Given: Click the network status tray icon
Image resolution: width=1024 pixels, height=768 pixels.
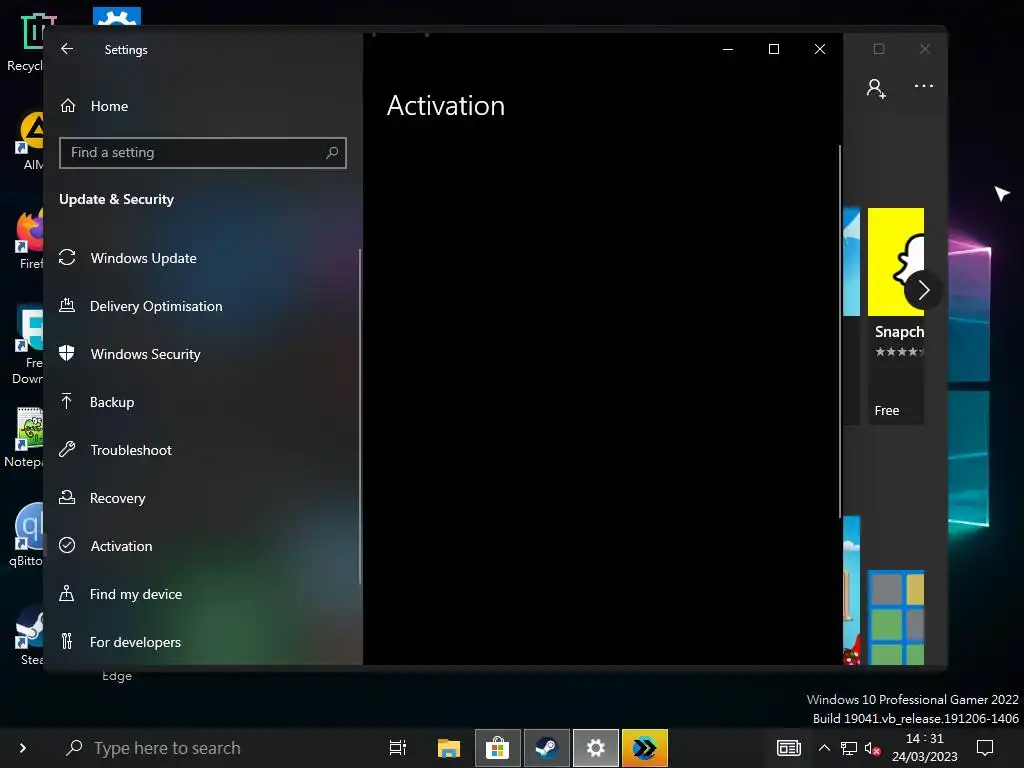Looking at the screenshot, I should point(848,748).
